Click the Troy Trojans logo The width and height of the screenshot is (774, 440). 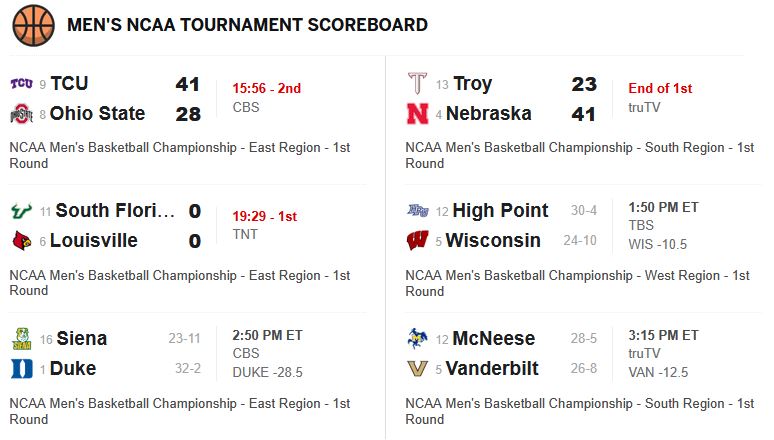pyautogui.click(x=417, y=84)
